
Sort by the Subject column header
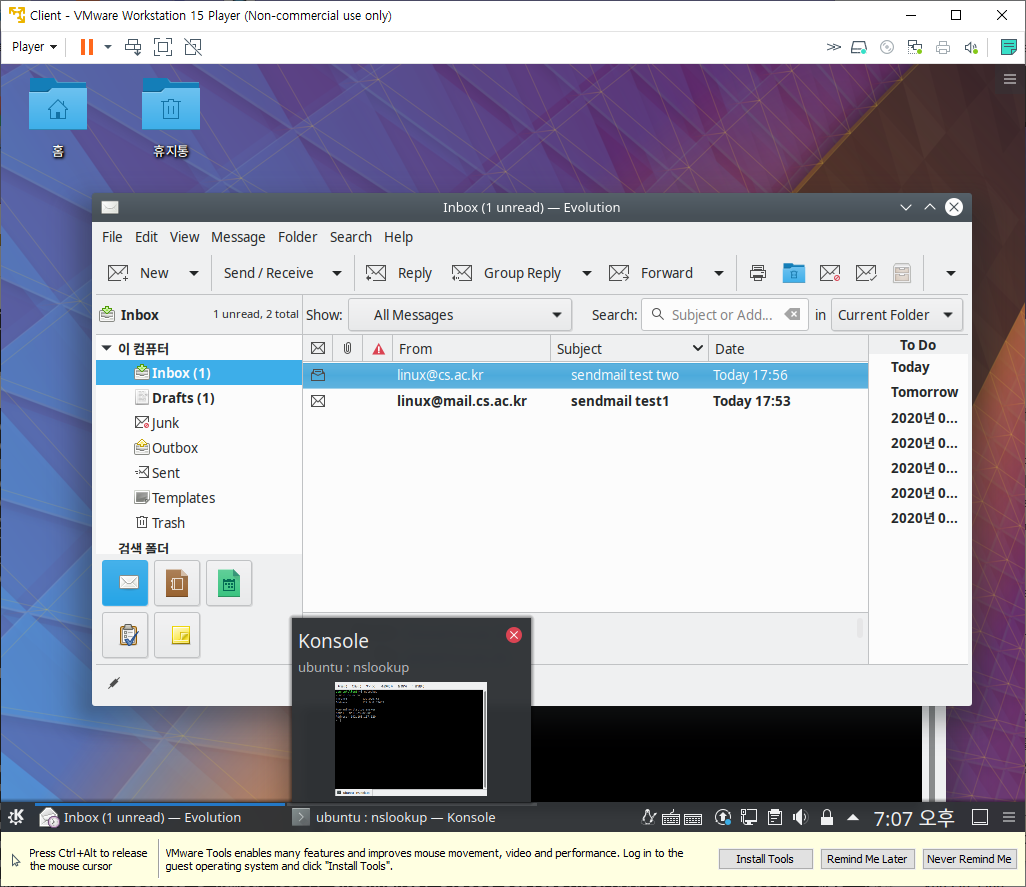point(629,349)
